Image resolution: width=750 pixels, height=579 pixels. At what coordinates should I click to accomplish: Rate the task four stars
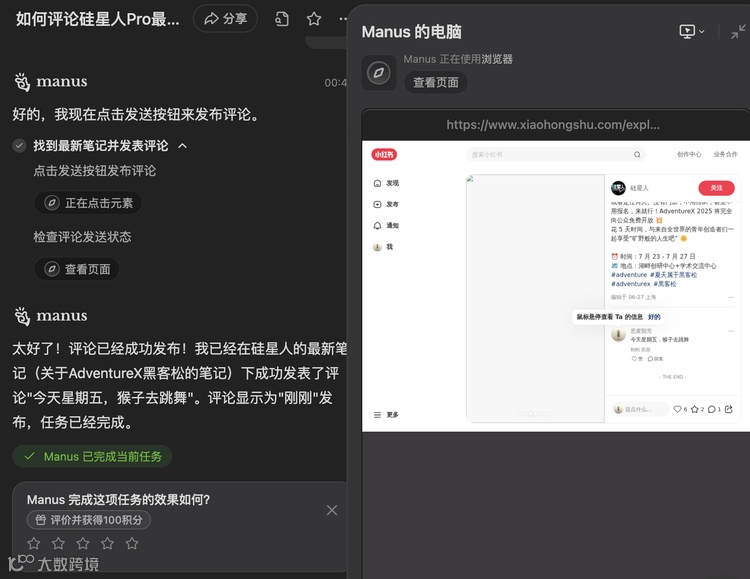[107, 543]
